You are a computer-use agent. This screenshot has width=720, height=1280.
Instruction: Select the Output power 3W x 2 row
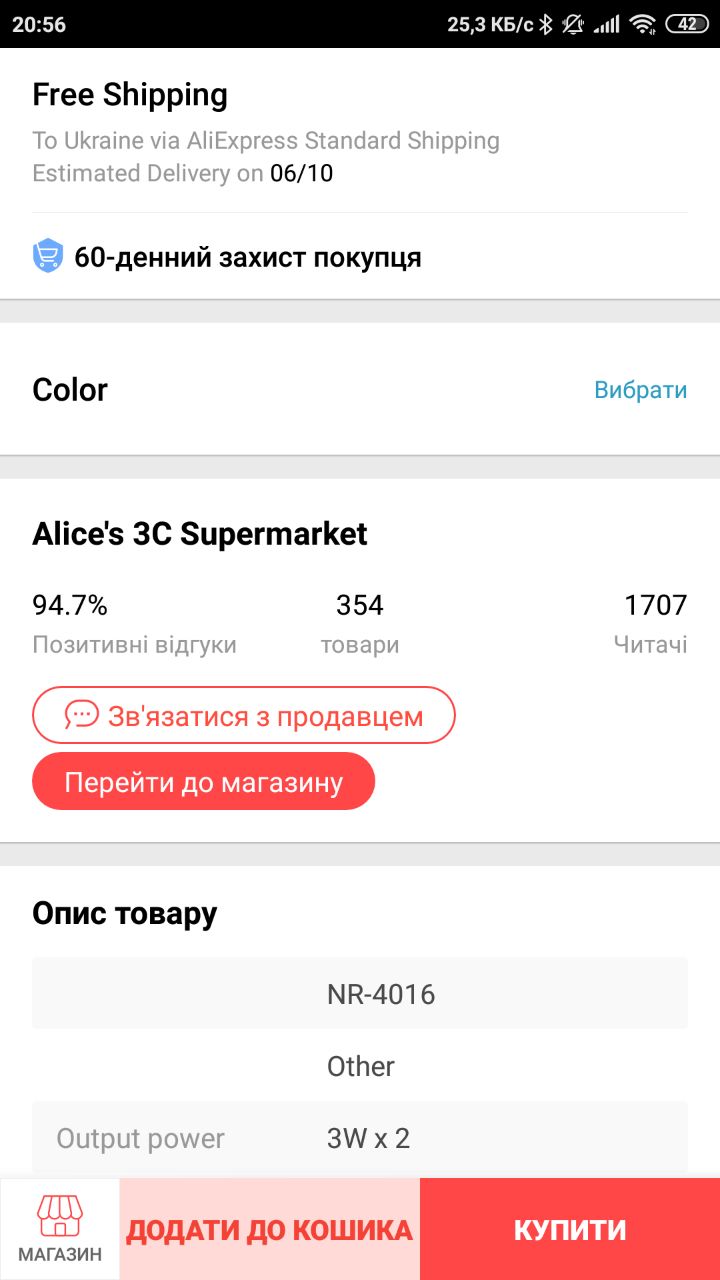pos(360,1138)
